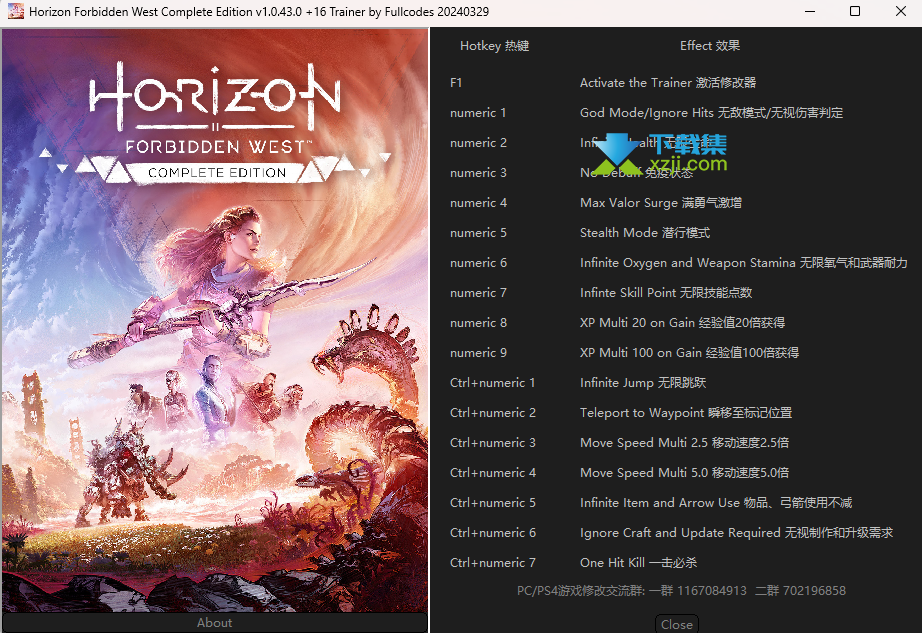The image size is (922, 633).
Task: Close the window with the title bar X
Action: click(900, 12)
